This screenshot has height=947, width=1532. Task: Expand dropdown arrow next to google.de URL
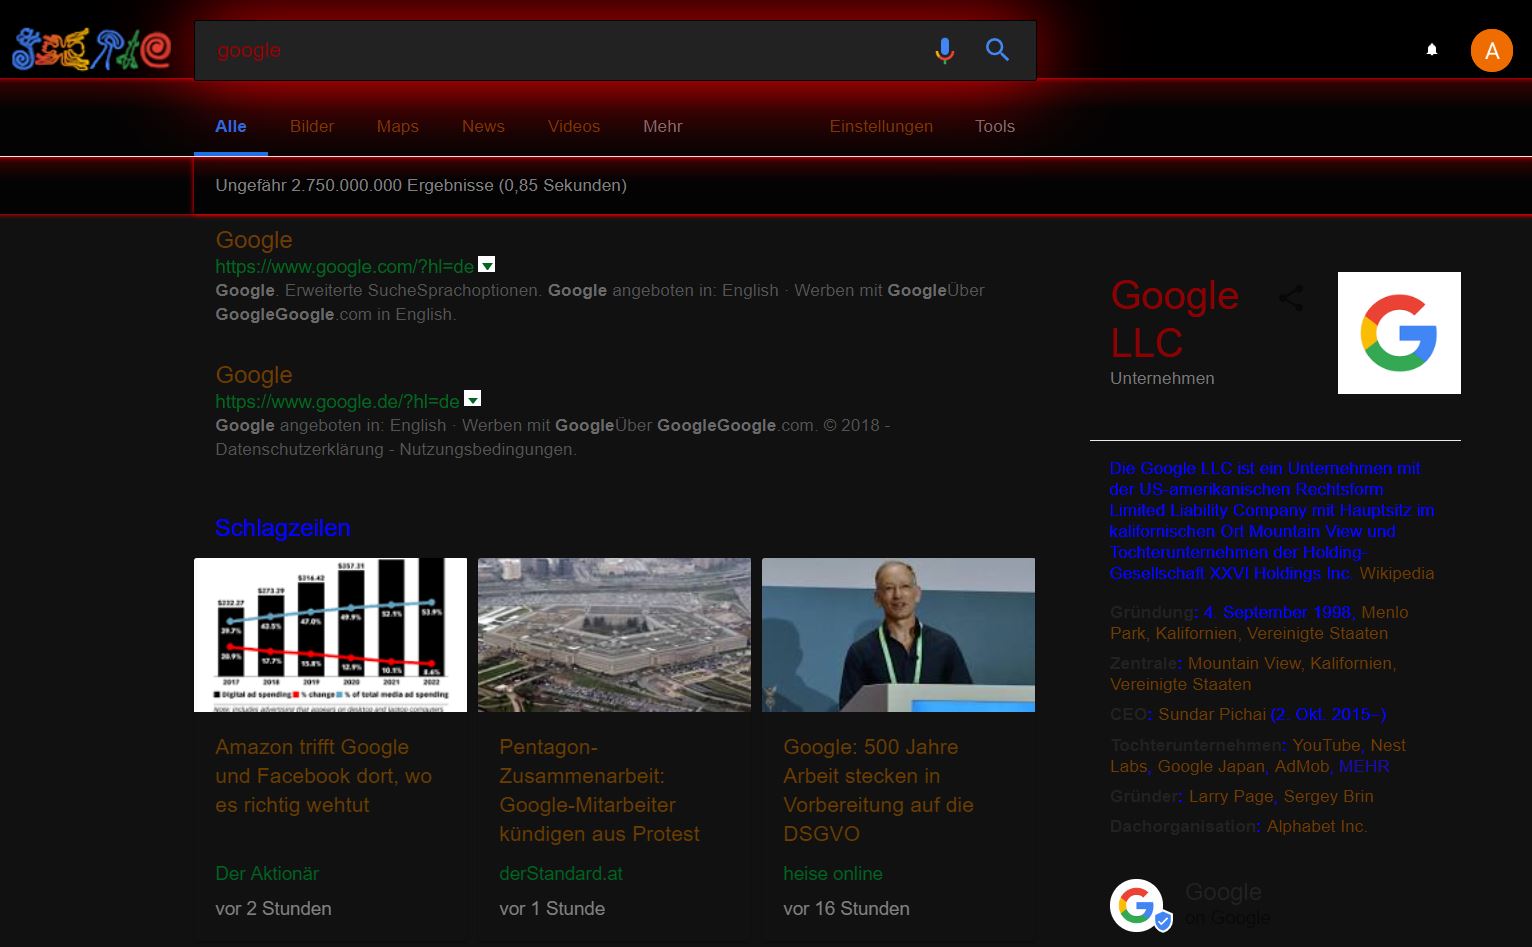tap(473, 399)
